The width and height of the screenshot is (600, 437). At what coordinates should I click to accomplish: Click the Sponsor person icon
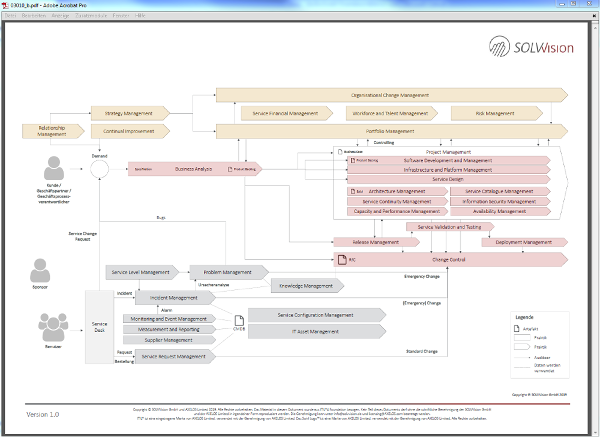(x=41, y=270)
